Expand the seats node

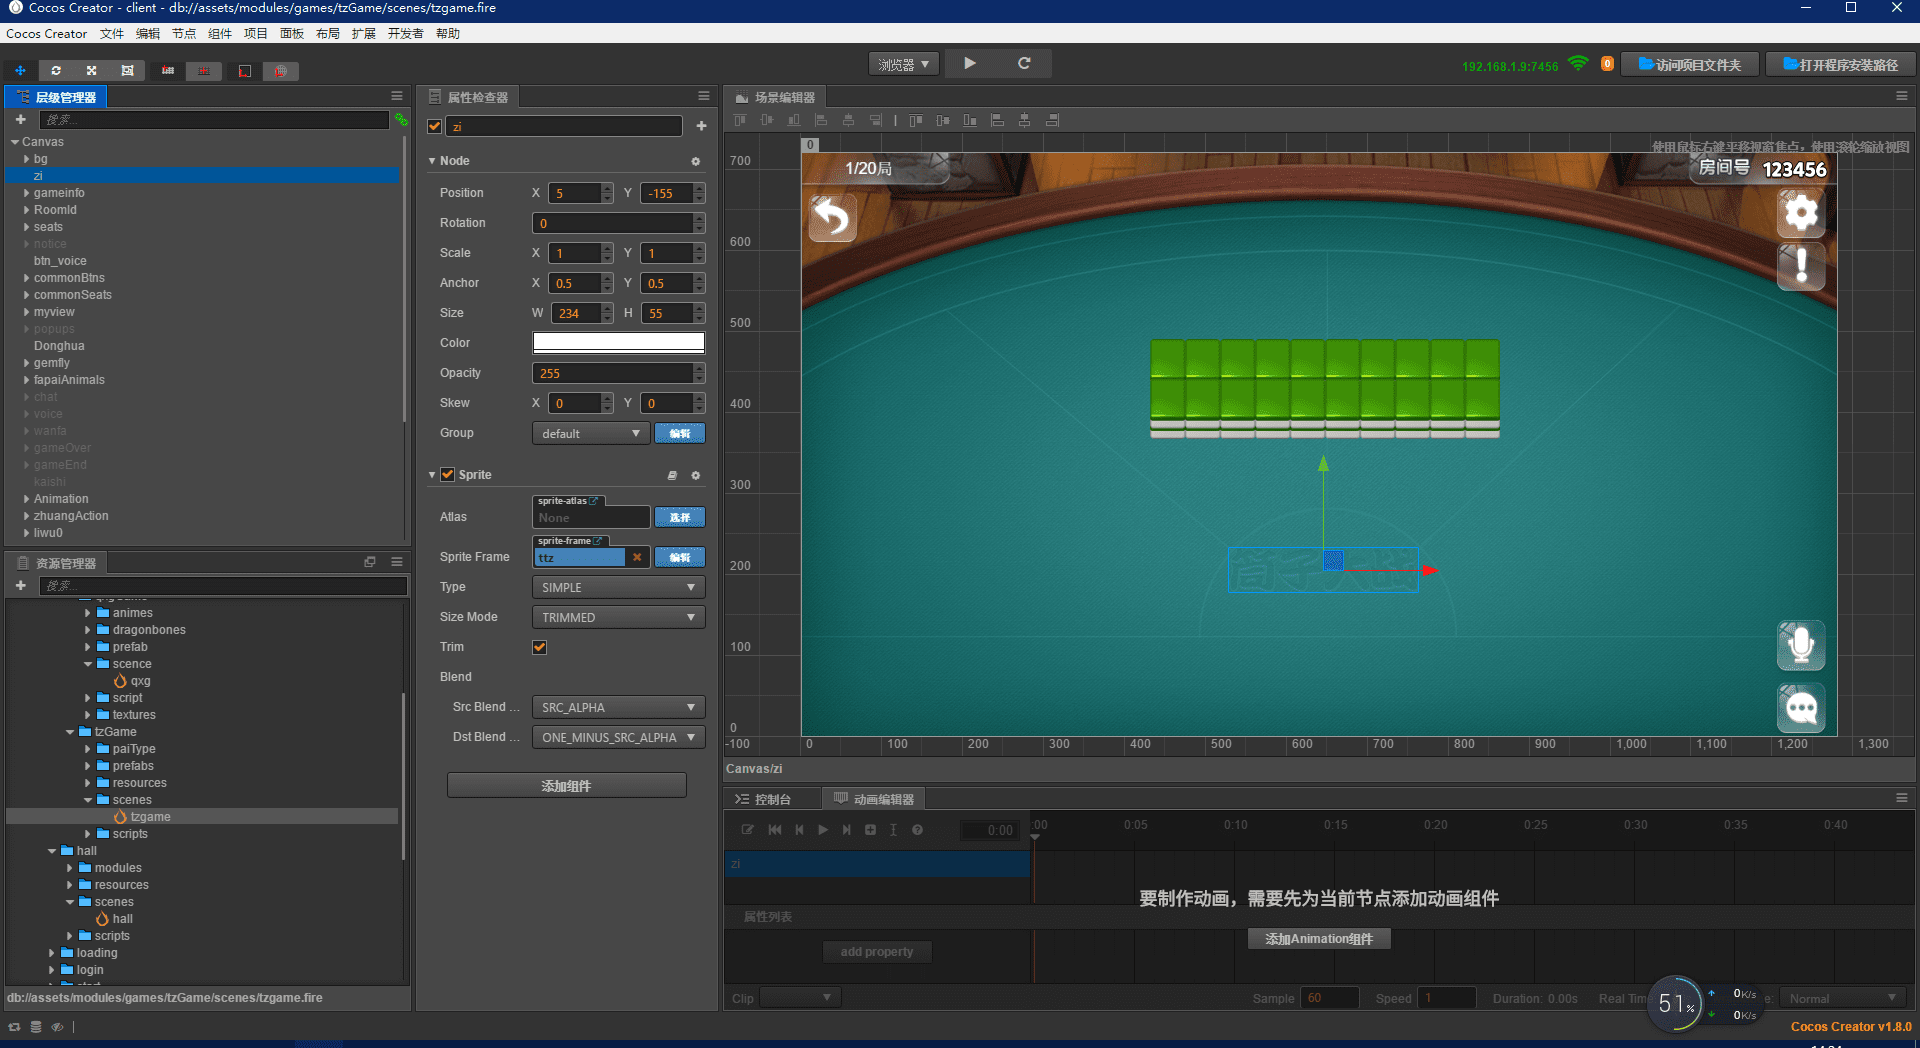click(x=26, y=227)
